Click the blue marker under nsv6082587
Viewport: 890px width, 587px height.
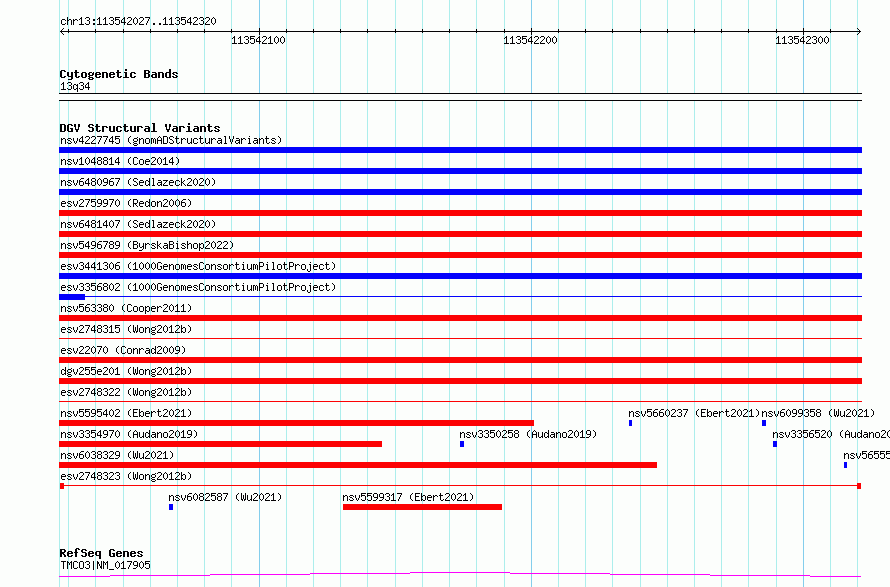tap(171, 507)
